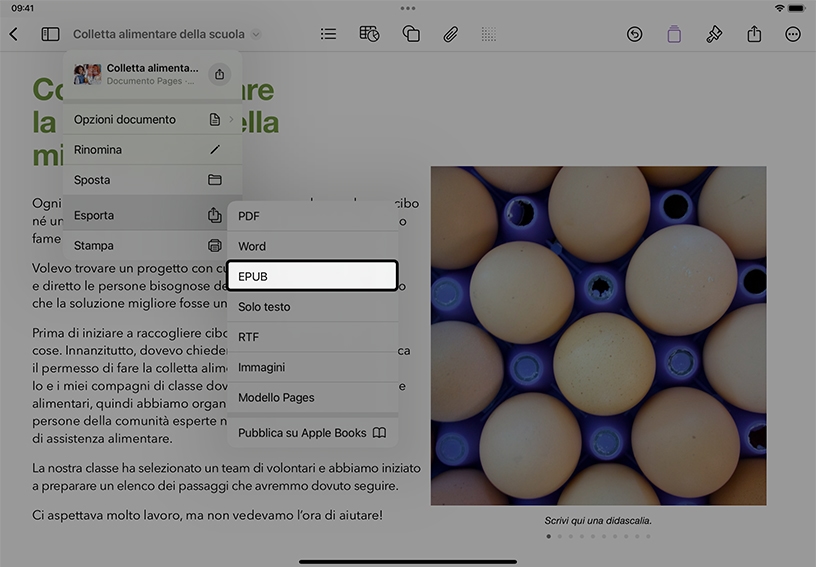Expand the chevron next to Opzioni documento
Screen dimensions: 816x567
(231, 120)
